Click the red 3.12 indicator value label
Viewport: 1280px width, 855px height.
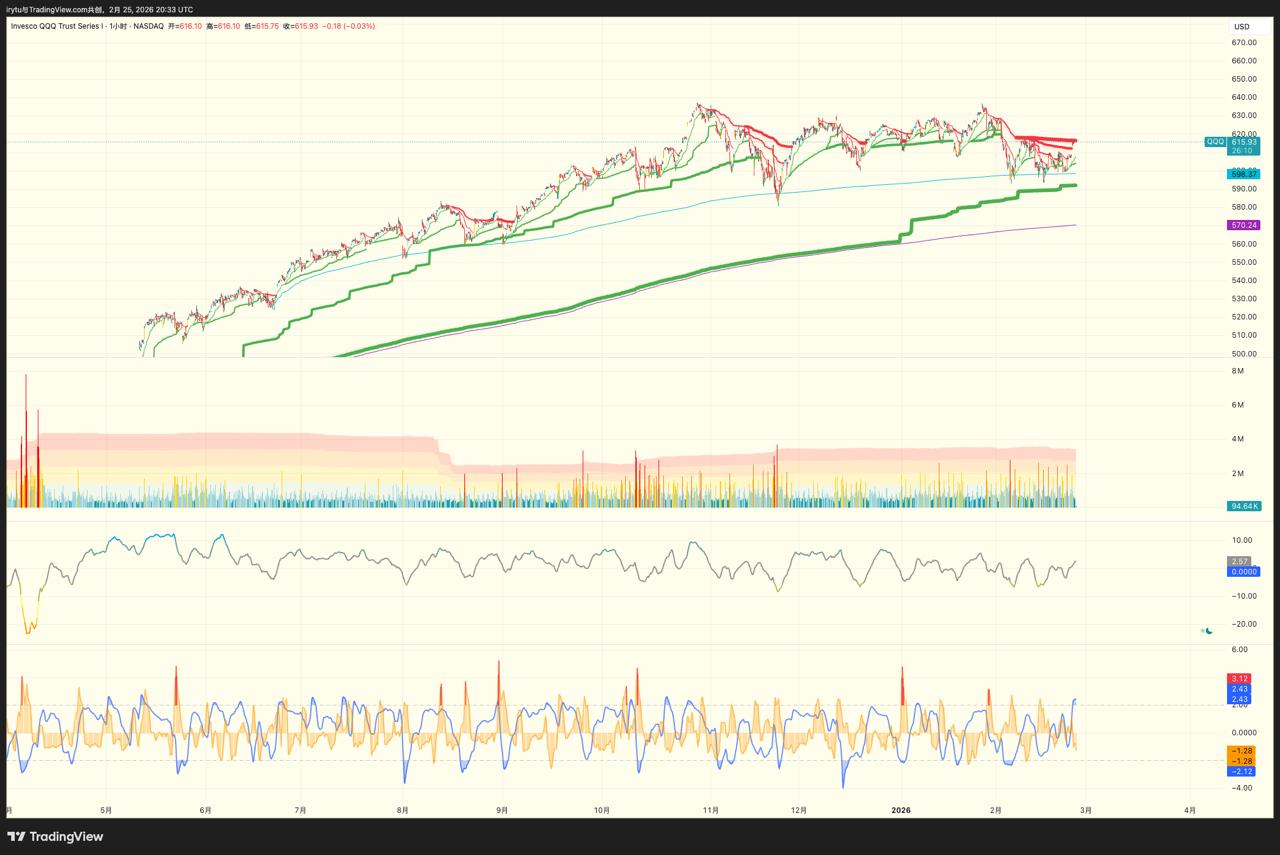click(1240, 679)
